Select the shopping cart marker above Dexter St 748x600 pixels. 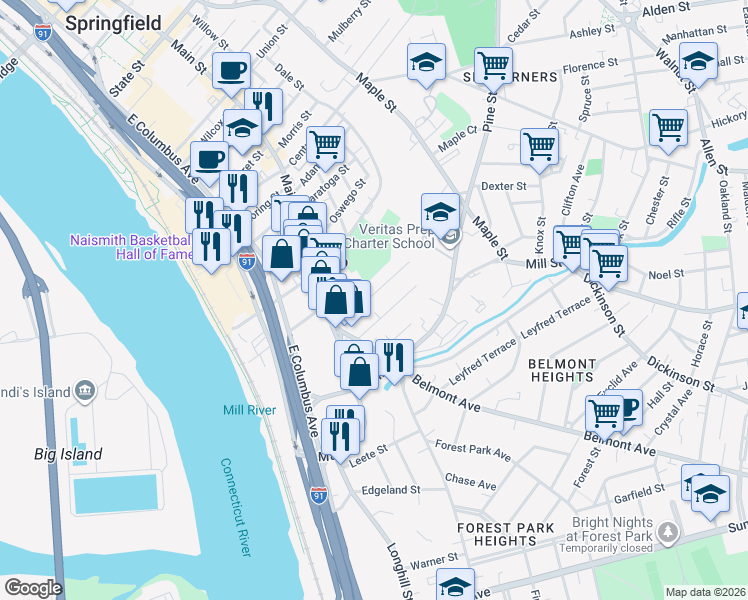coord(540,147)
